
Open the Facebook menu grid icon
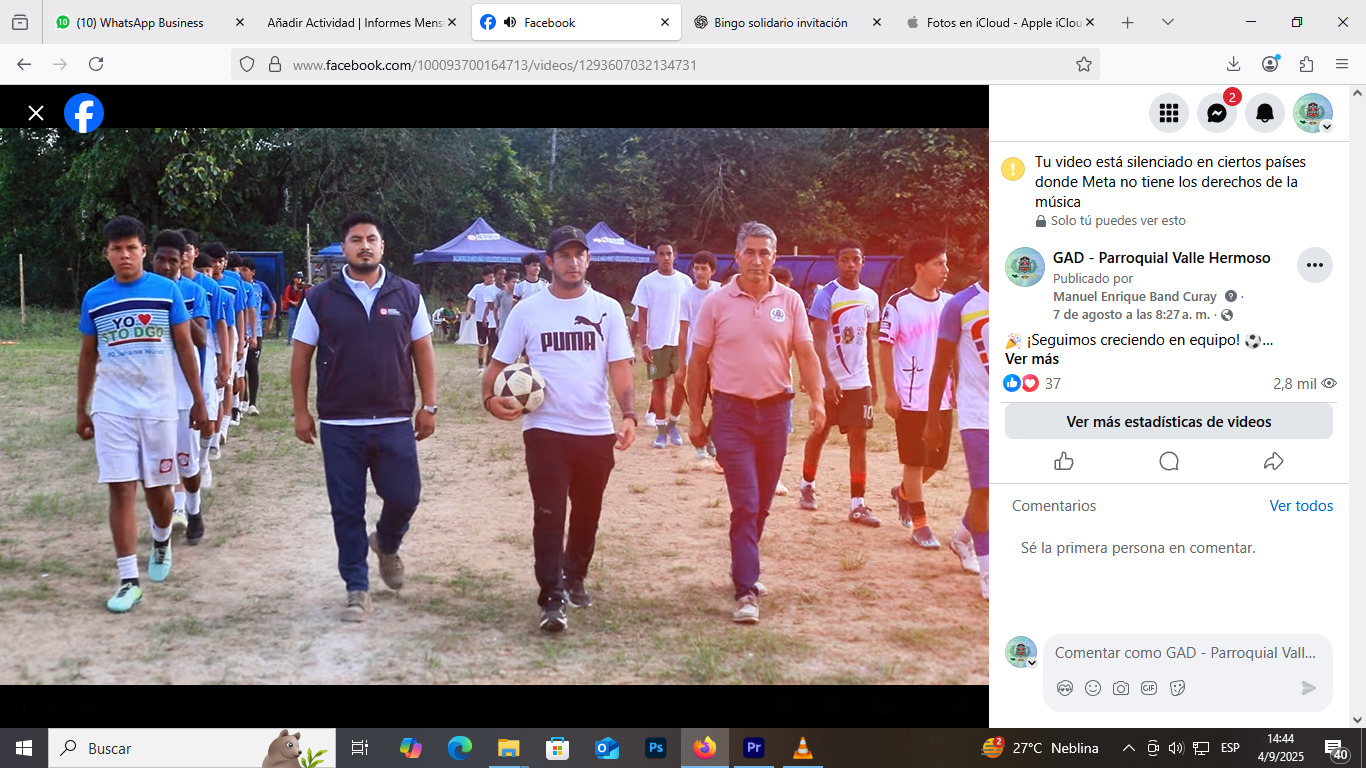1169,113
